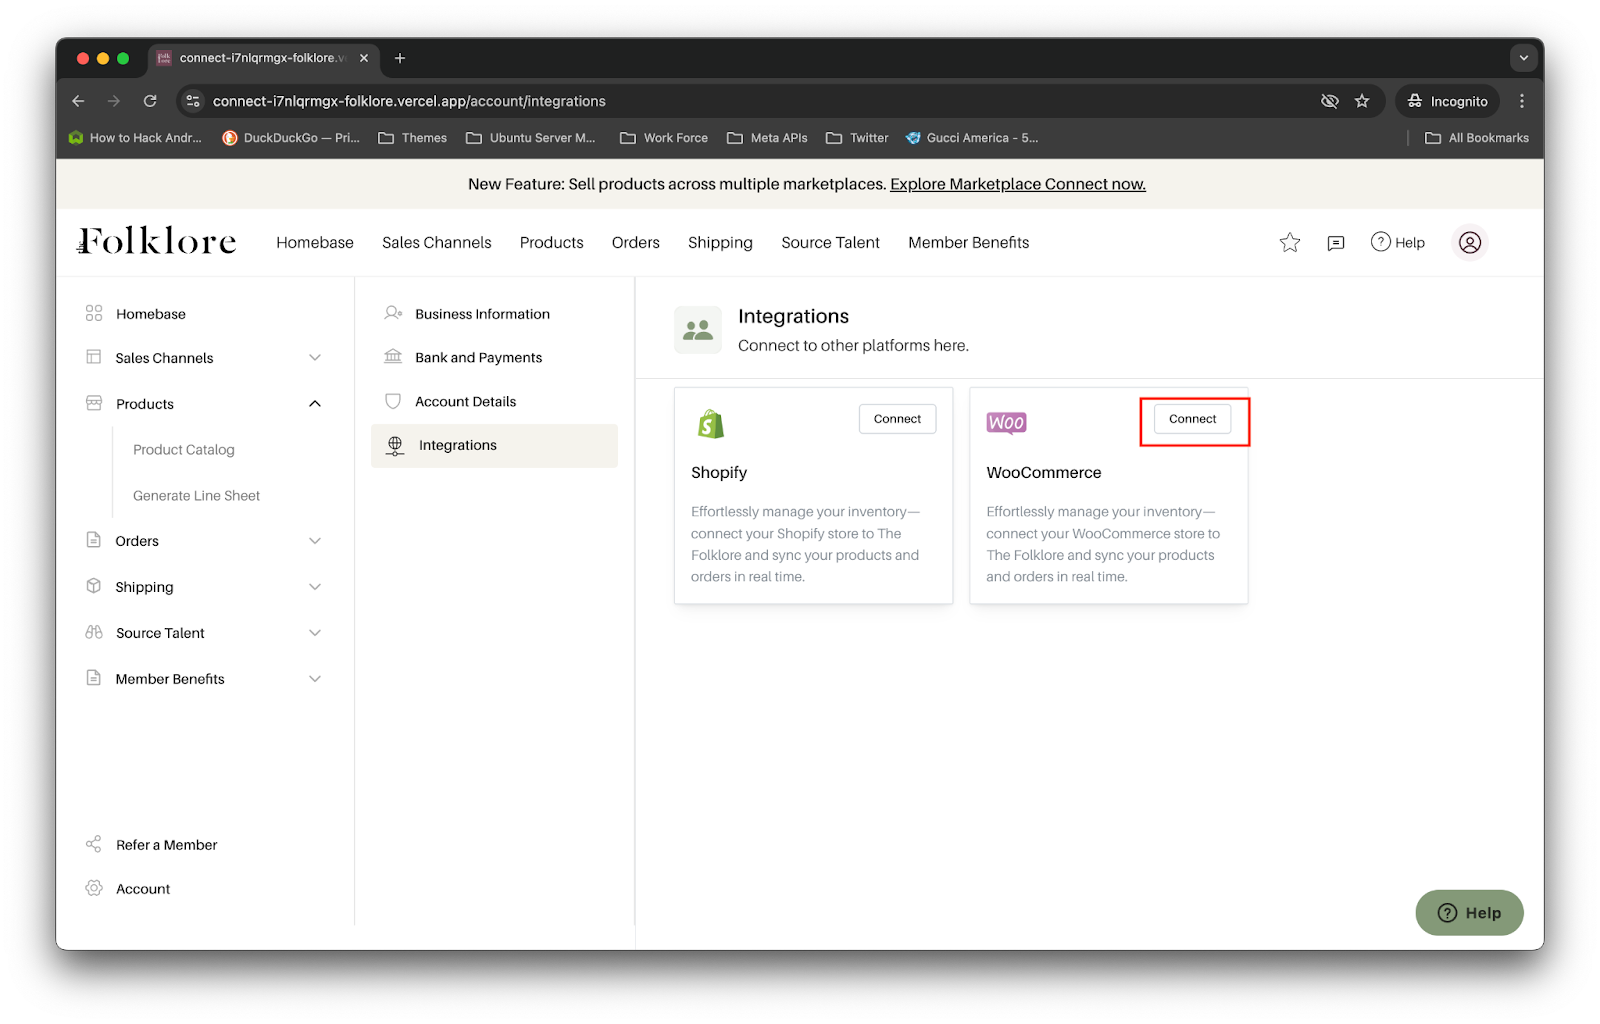Expand the Shipping sidebar section
Image resolution: width=1600 pixels, height=1024 pixels.
click(x=315, y=586)
